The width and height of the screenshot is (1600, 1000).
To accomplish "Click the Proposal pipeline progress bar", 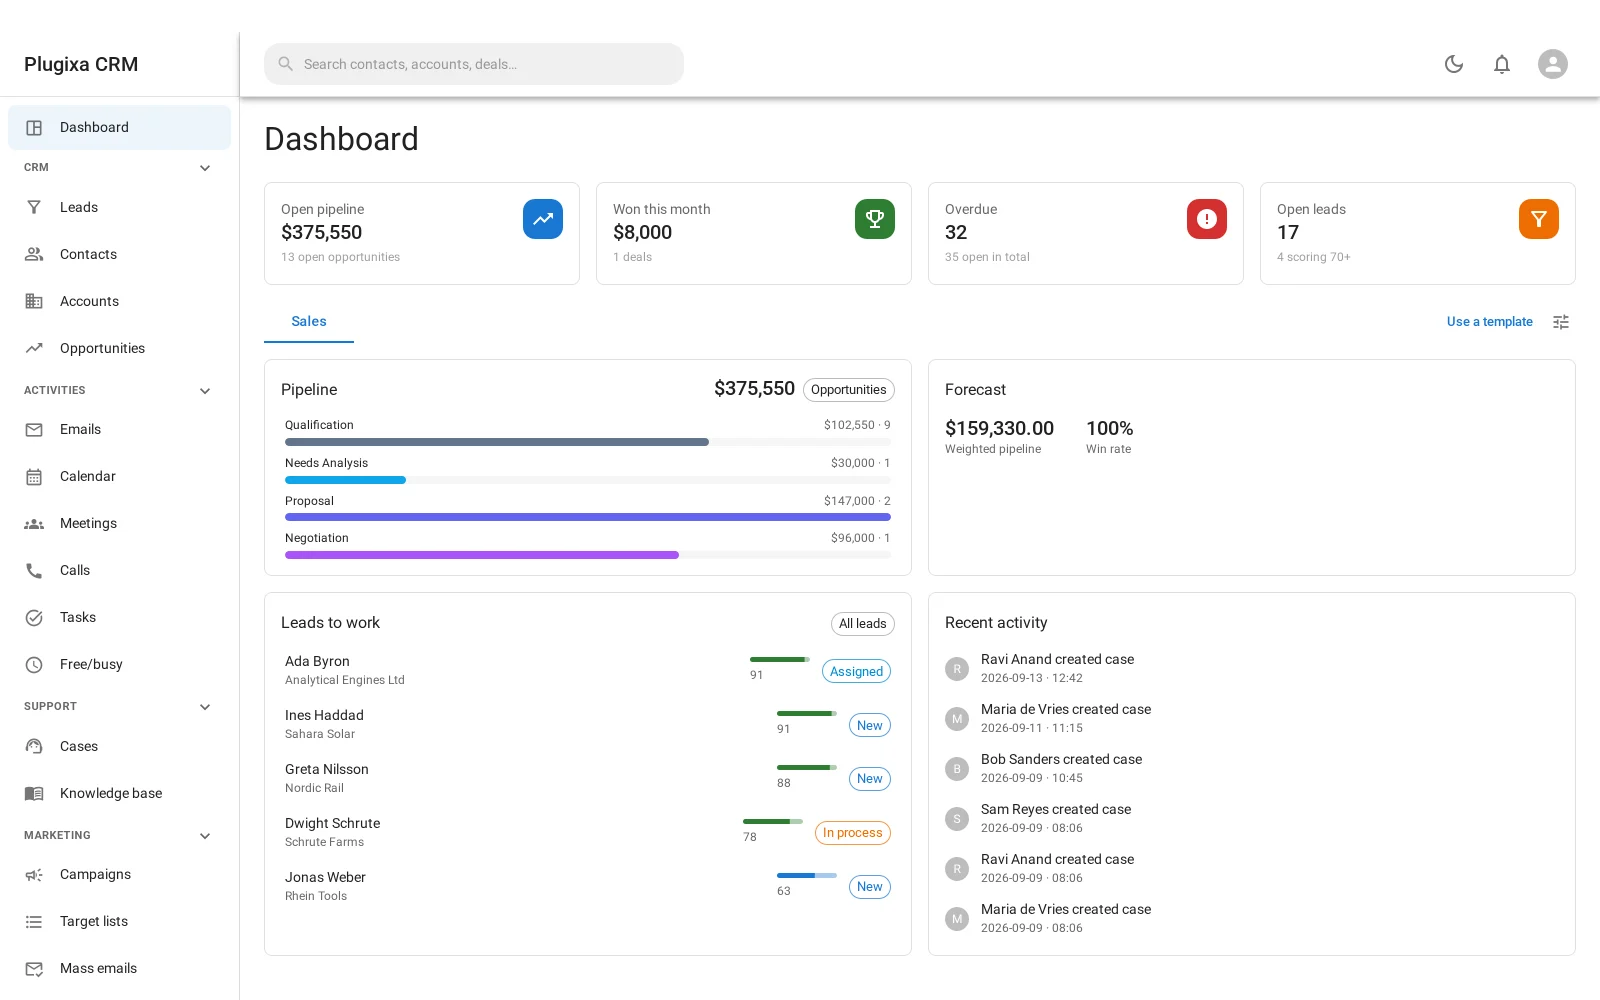I will pyautogui.click(x=588, y=517).
